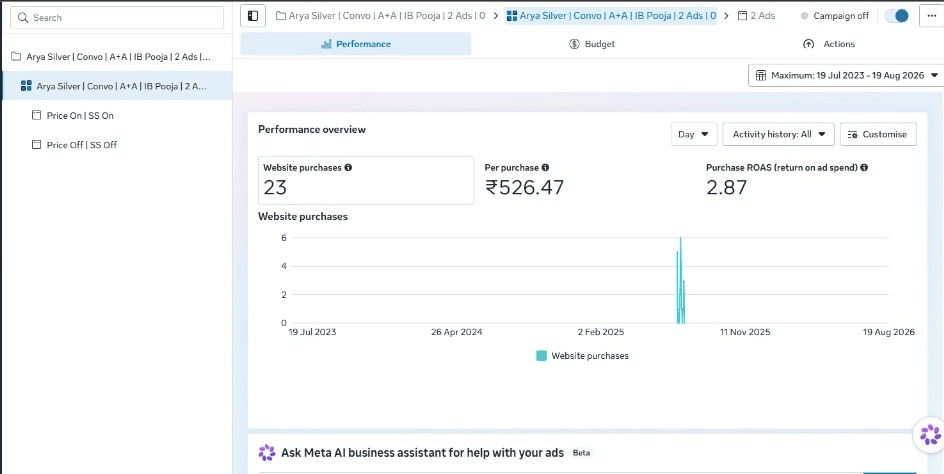Click the purchases spike in the chart
The height and width of the screenshot is (474, 944).
(680, 281)
